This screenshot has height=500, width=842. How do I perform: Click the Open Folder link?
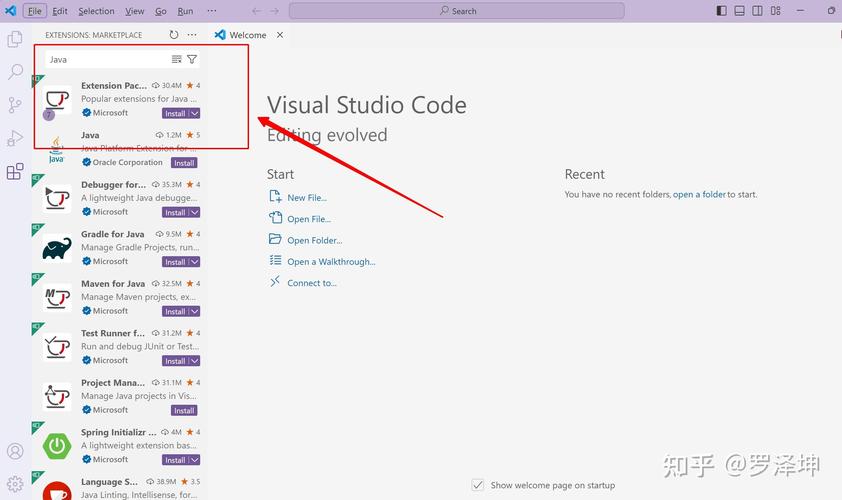314,240
